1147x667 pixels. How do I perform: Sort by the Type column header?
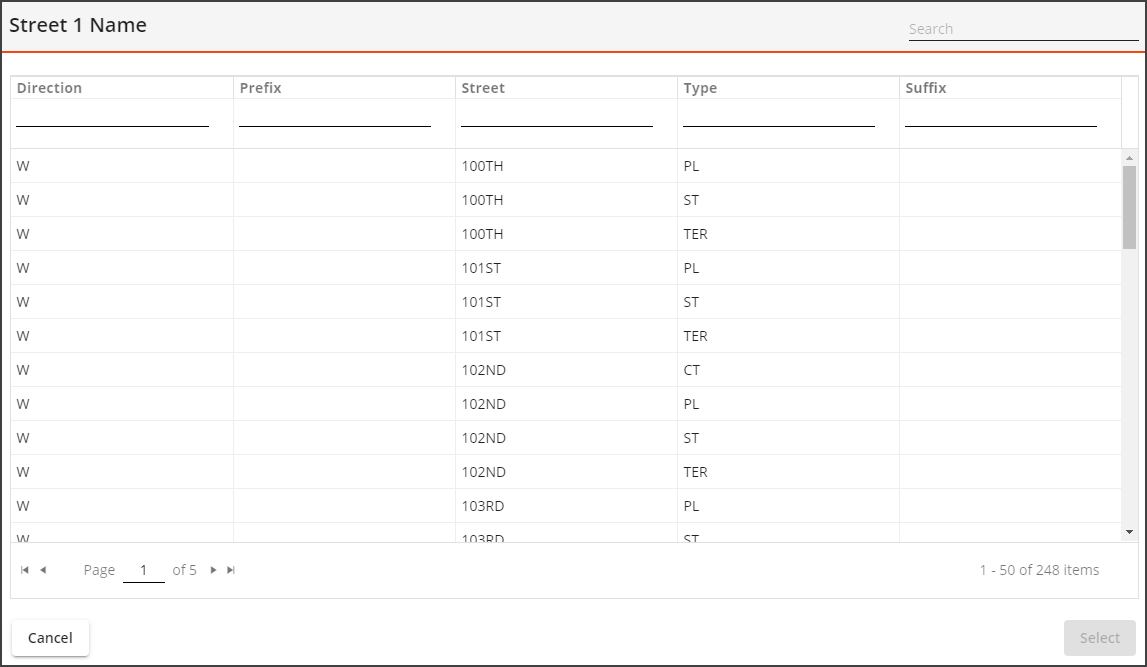click(700, 88)
